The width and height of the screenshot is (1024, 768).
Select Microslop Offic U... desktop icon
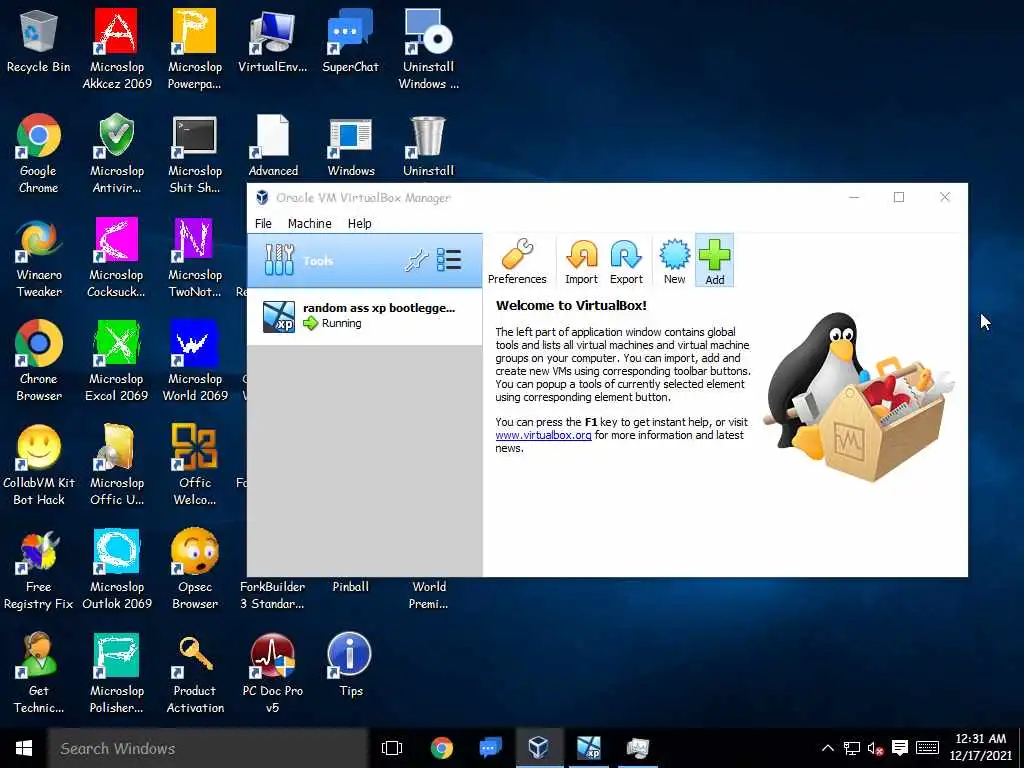[x=117, y=465]
